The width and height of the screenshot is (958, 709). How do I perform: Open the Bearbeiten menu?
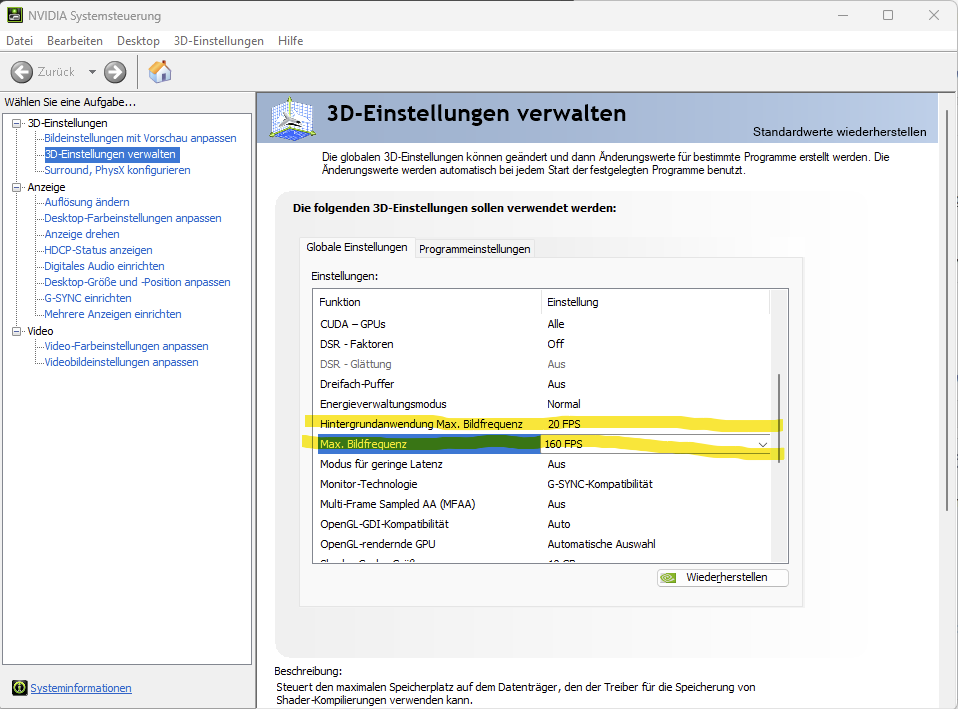(75, 41)
